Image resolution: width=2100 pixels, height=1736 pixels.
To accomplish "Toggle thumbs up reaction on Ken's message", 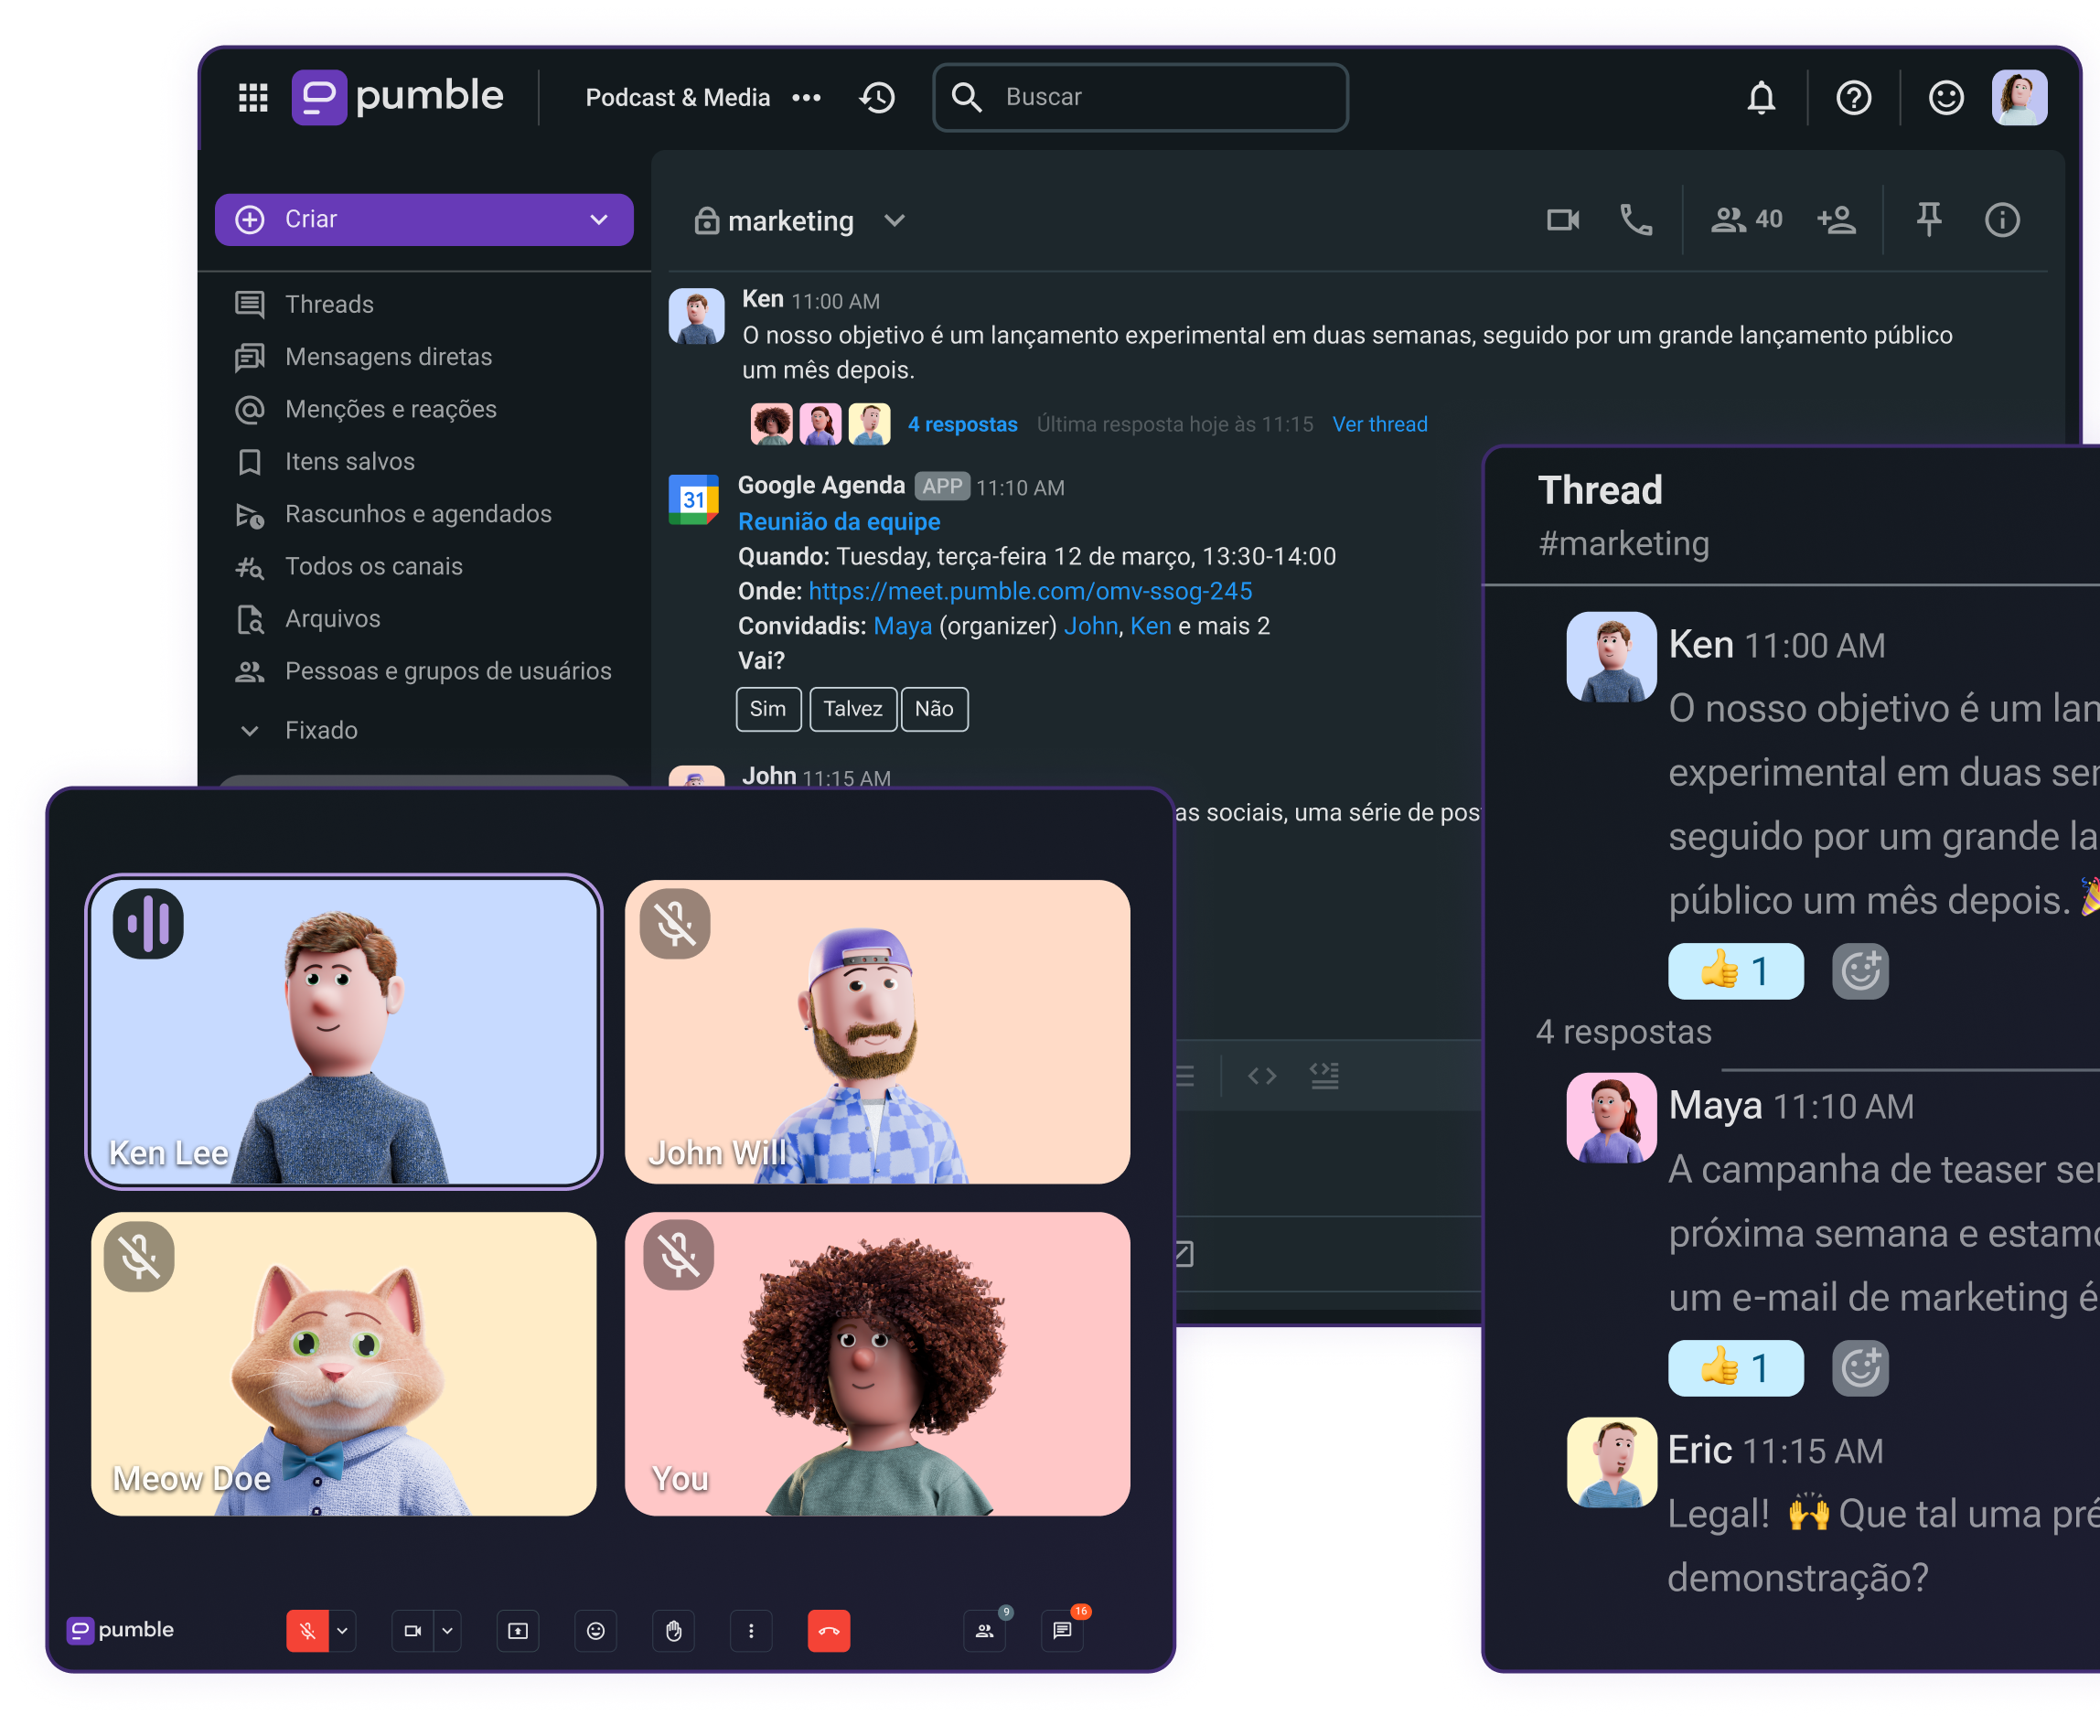I will [1735, 971].
